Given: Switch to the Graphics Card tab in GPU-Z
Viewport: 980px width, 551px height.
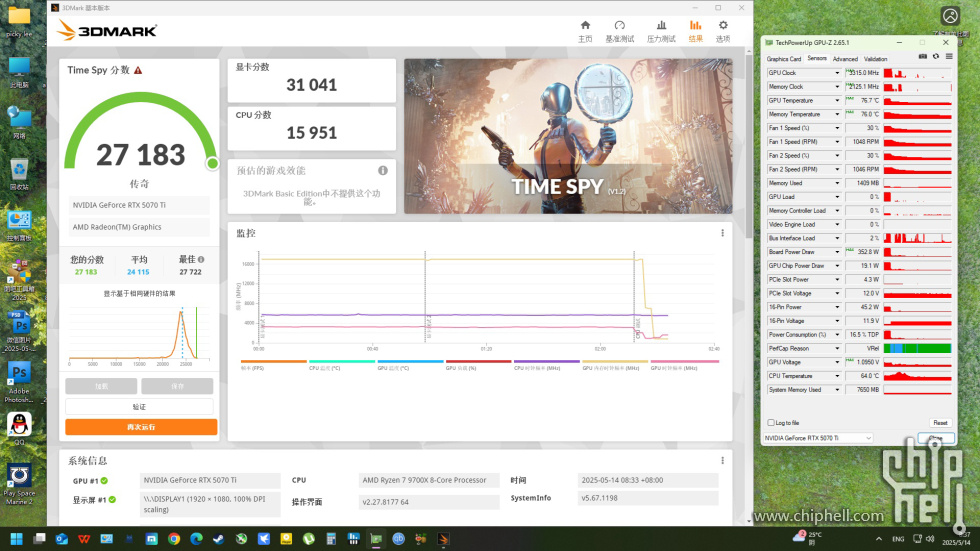Looking at the screenshot, I should click(784, 59).
